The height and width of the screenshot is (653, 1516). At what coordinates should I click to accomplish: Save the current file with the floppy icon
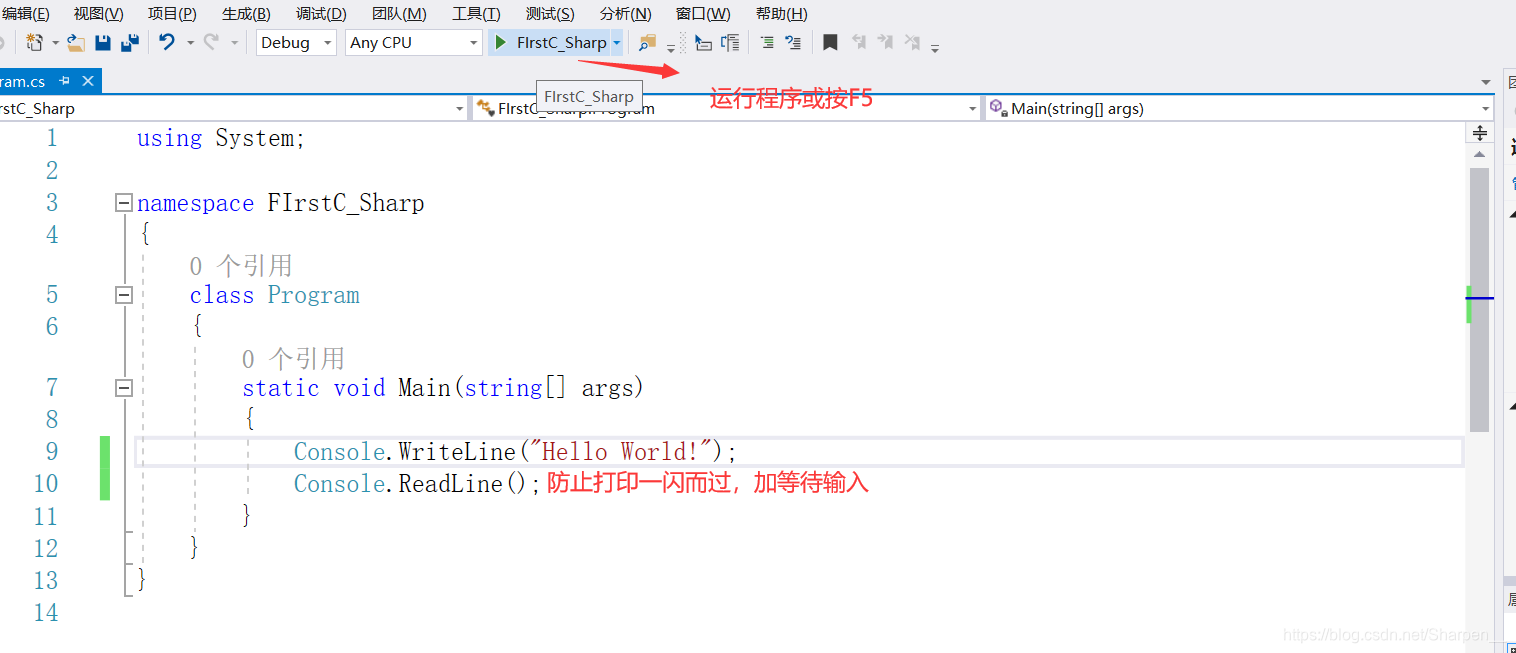(x=103, y=42)
